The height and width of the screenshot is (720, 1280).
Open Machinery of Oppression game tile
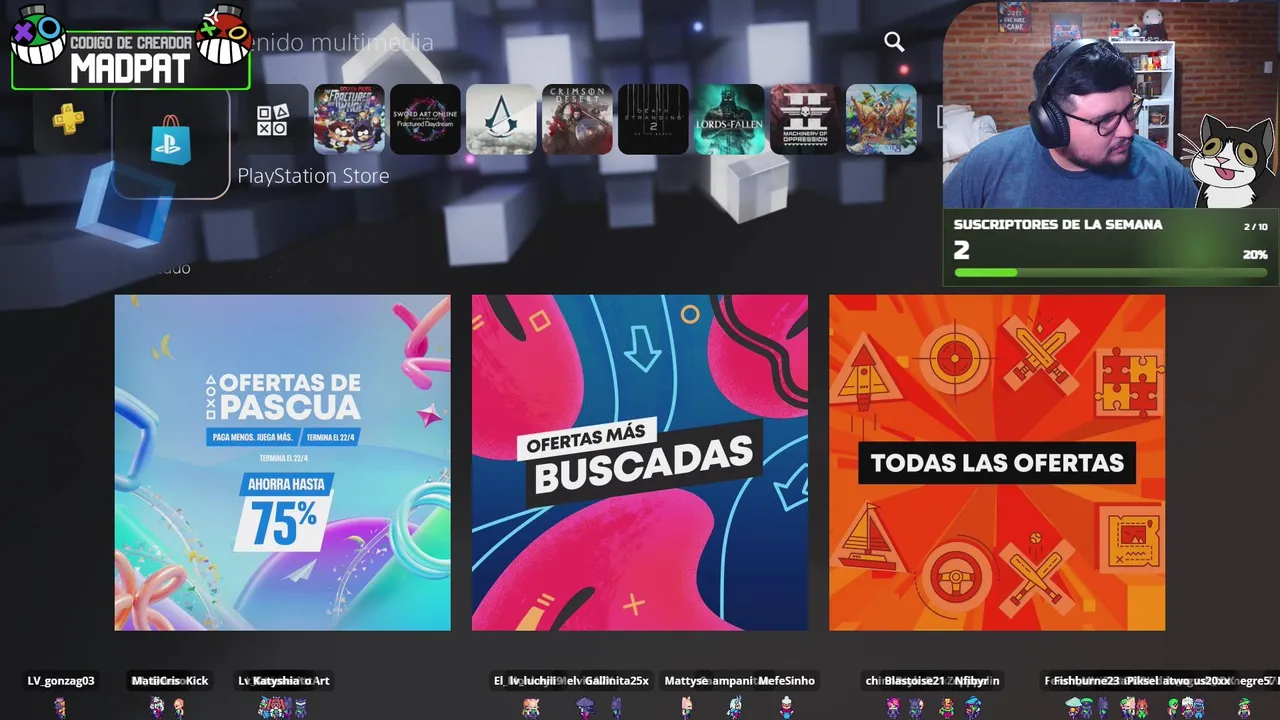(x=805, y=119)
